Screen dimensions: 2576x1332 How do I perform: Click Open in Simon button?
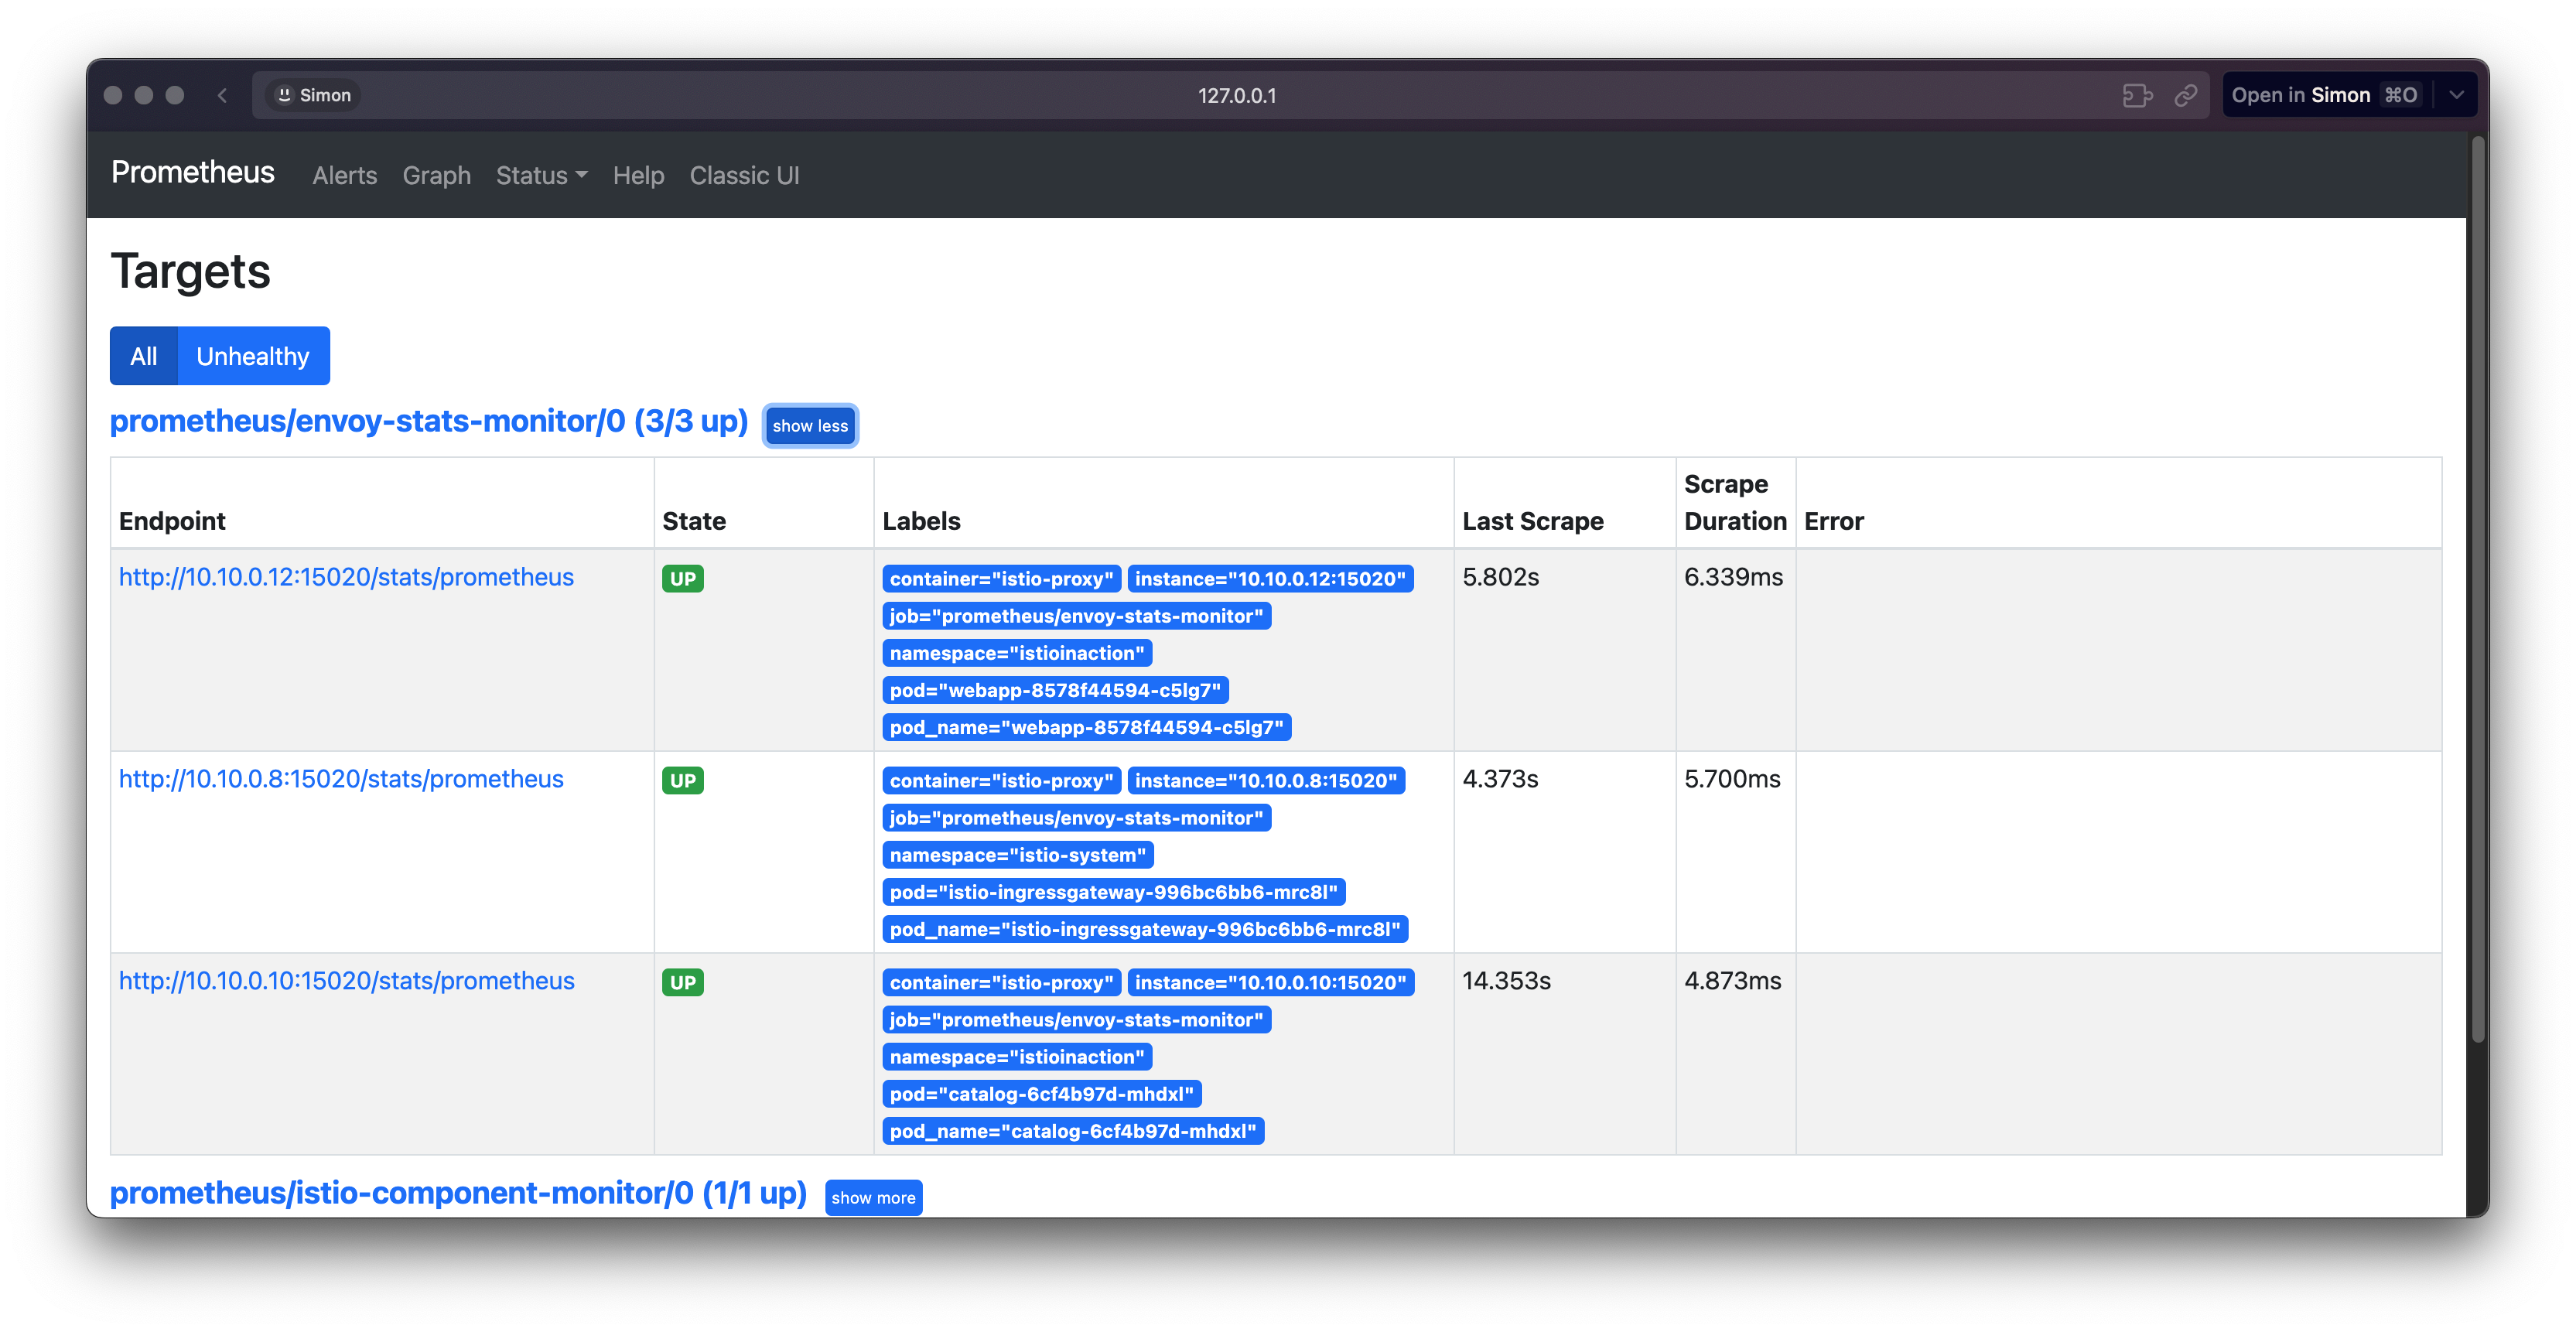click(x=2325, y=95)
